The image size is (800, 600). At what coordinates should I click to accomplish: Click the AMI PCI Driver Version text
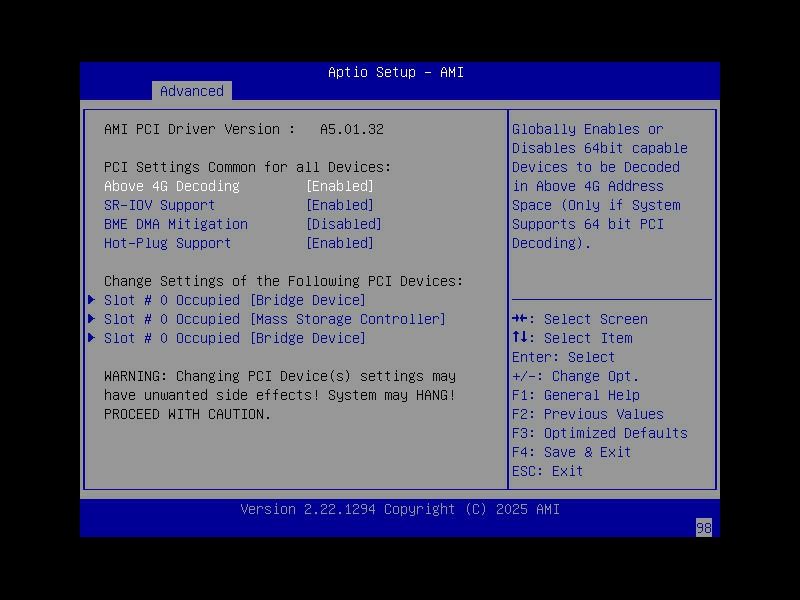pos(199,129)
